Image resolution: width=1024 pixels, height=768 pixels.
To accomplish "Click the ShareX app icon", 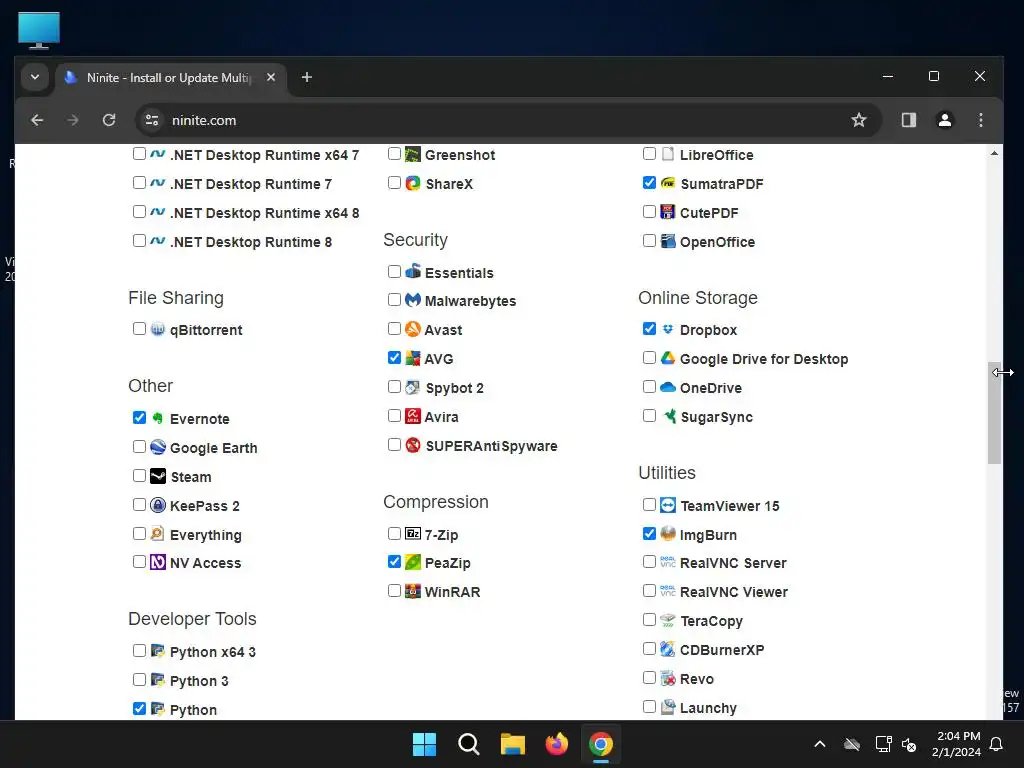I will point(413,184).
